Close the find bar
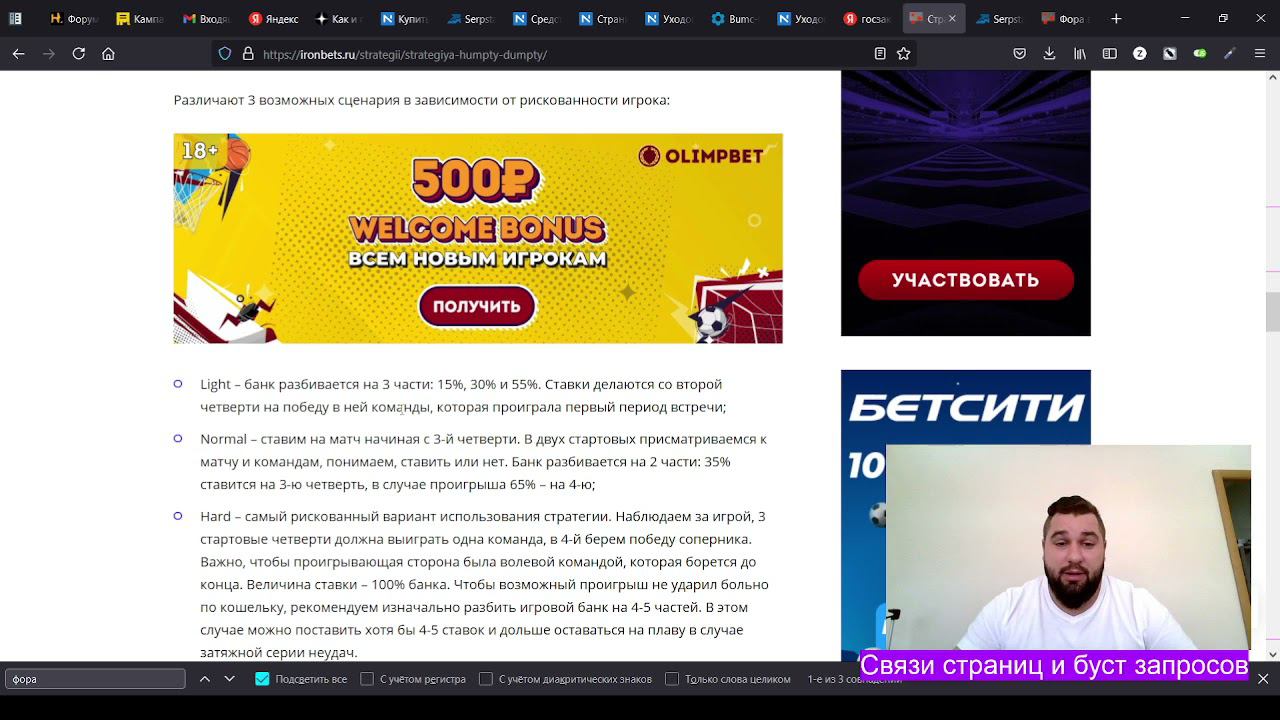1280x720 pixels. click(1263, 679)
